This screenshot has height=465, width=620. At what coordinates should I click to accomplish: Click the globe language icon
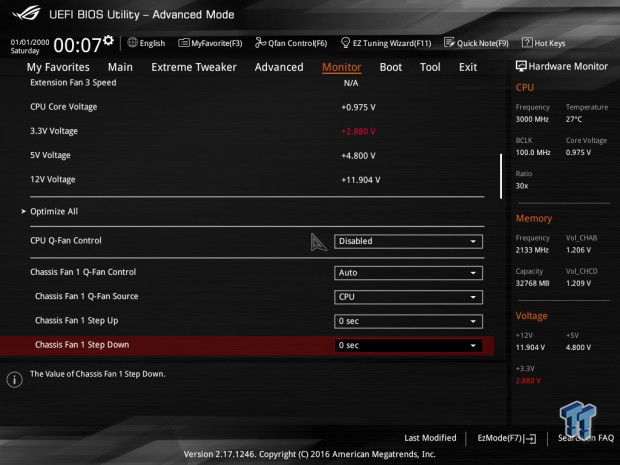132,42
